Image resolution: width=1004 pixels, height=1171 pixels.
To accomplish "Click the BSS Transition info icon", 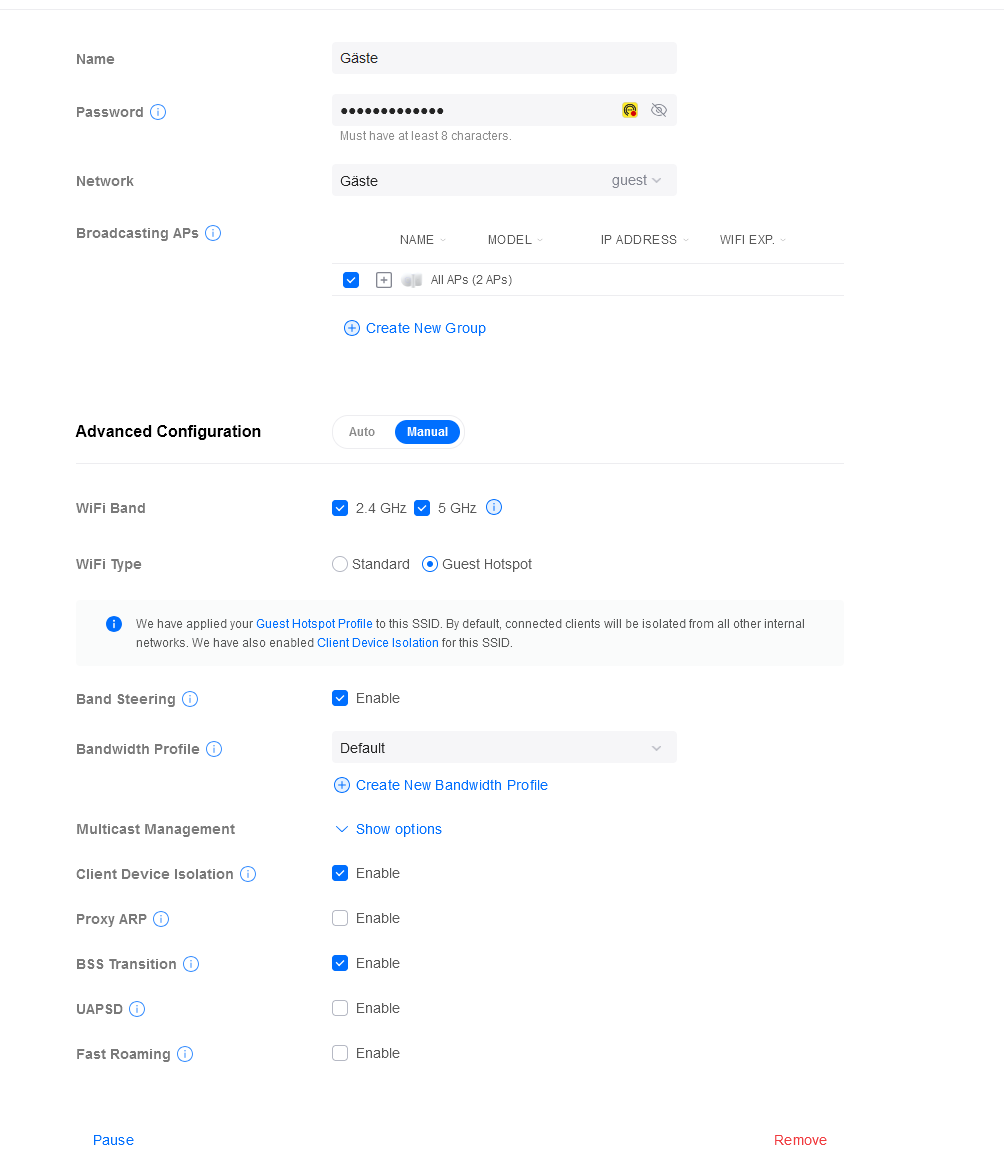I will (x=191, y=964).
